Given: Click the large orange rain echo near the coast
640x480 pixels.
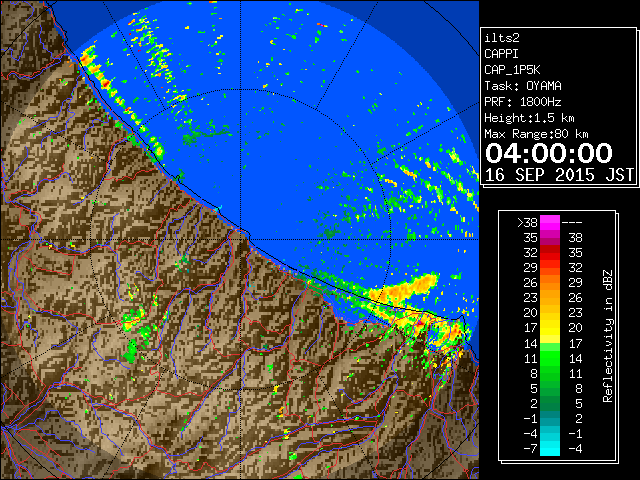Looking at the screenshot, I should tap(404, 289).
